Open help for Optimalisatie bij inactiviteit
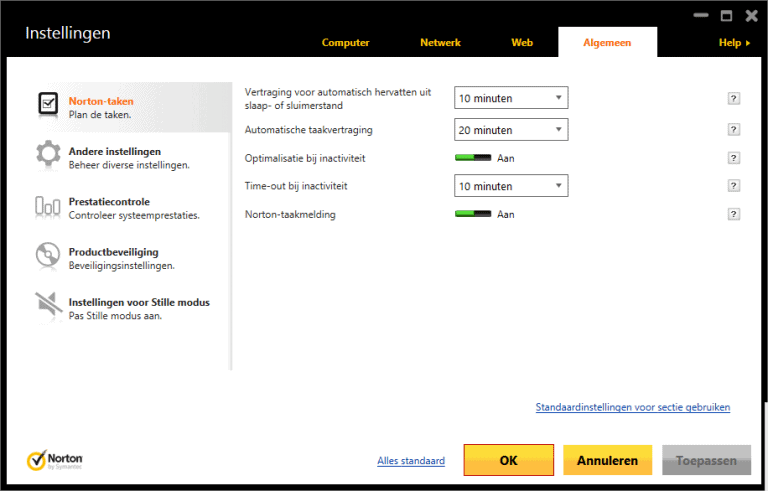This screenshot has width=768, height=491. pos(733,158)
